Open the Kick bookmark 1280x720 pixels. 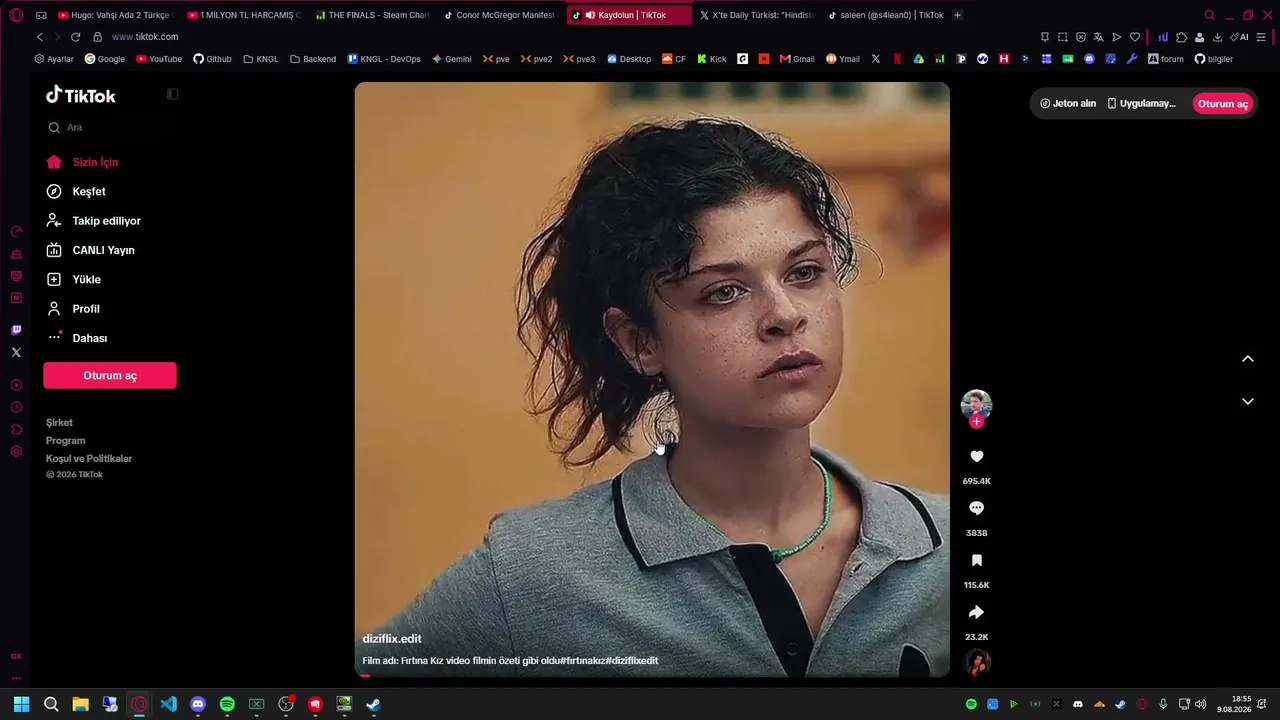pos(712,59)
